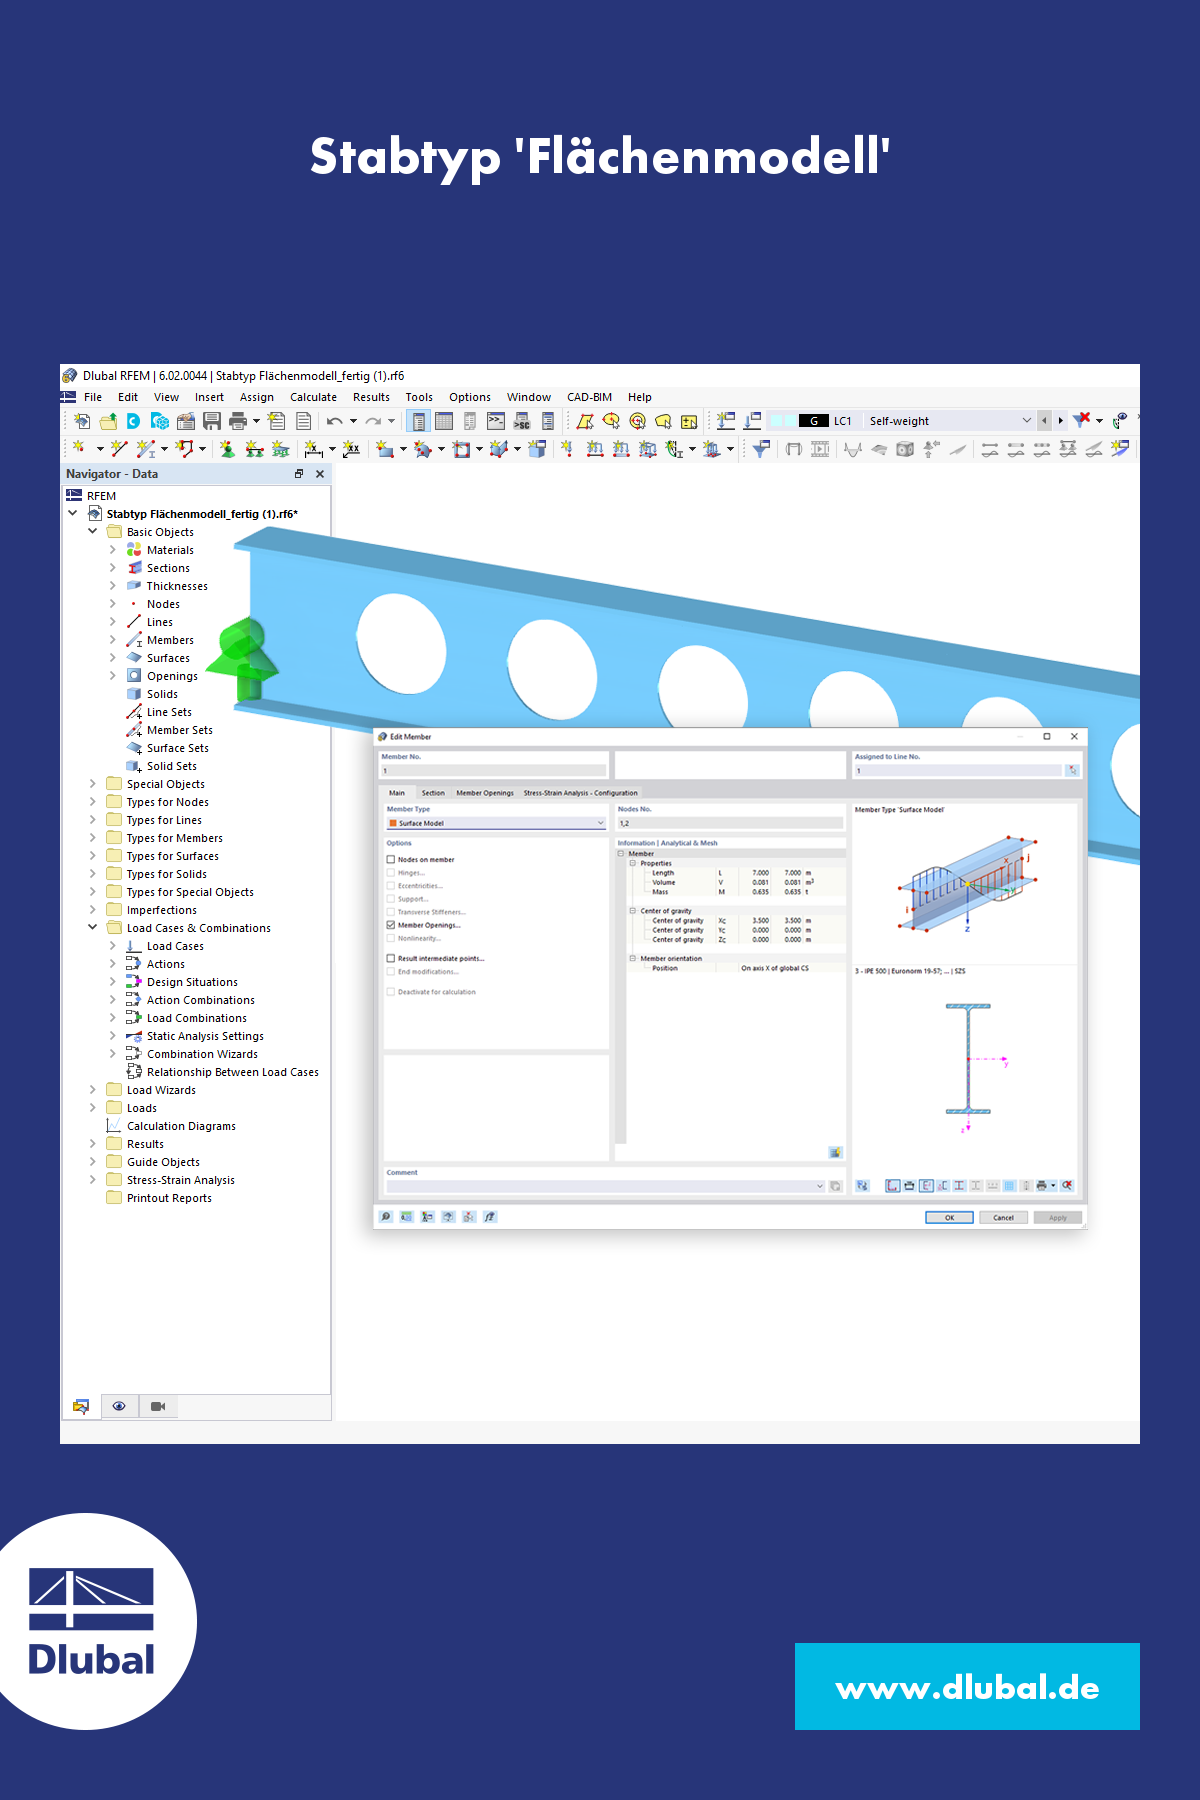Click the new line tool icon
The height and width of the screenshot is (1800, 1200).
(120, 449)
